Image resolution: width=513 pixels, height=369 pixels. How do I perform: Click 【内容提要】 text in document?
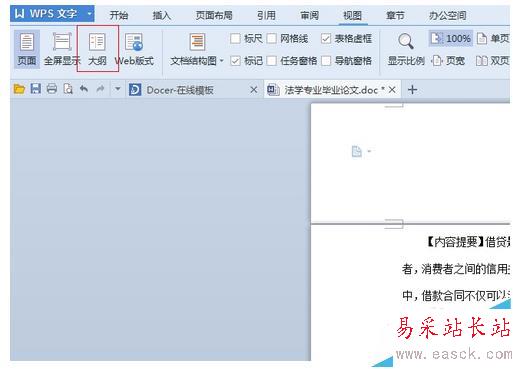(x=455, y=242)
